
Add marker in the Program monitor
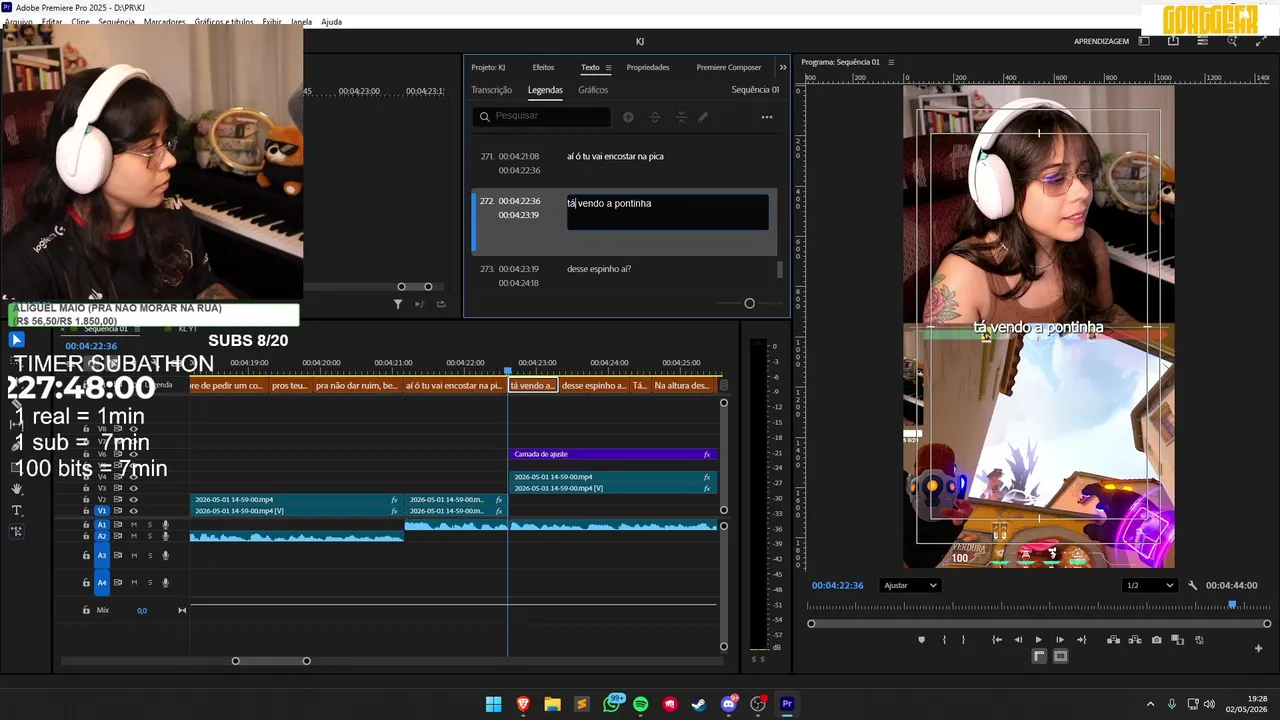[921, 640]
